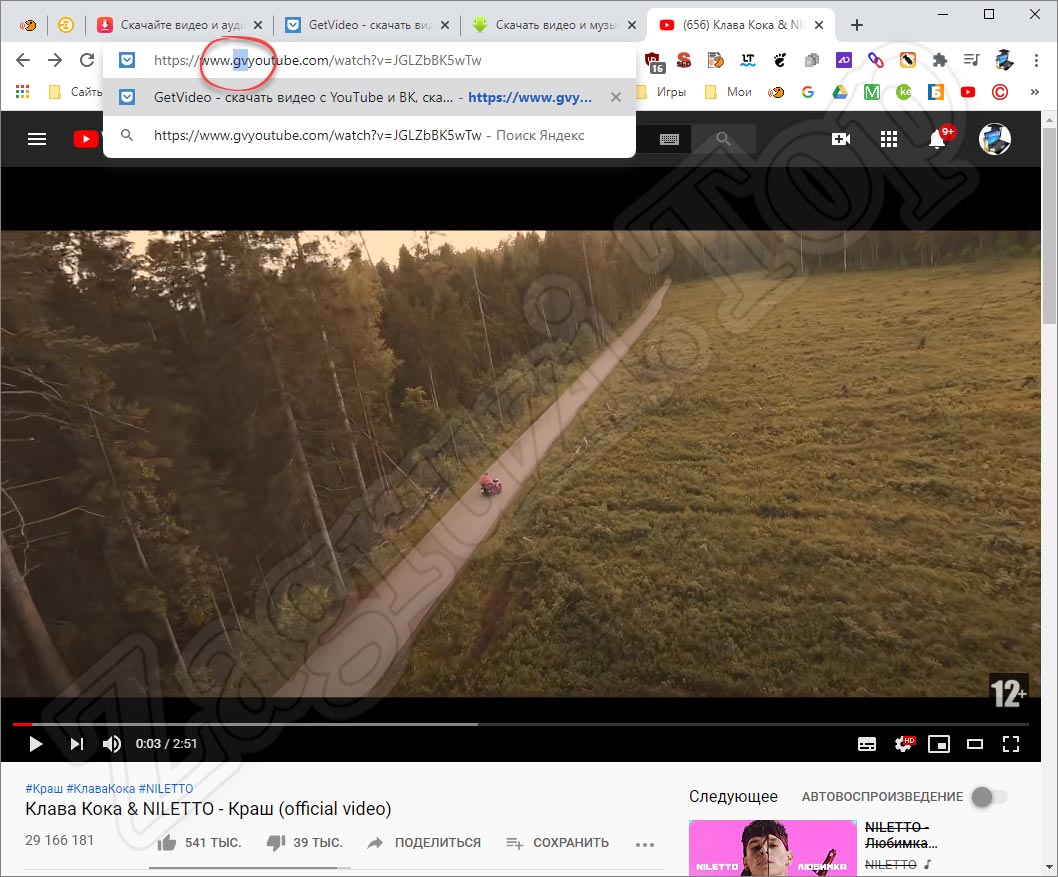Play the video
The height and width of the screenshot is (877, 1058).
tap(36, 743)
